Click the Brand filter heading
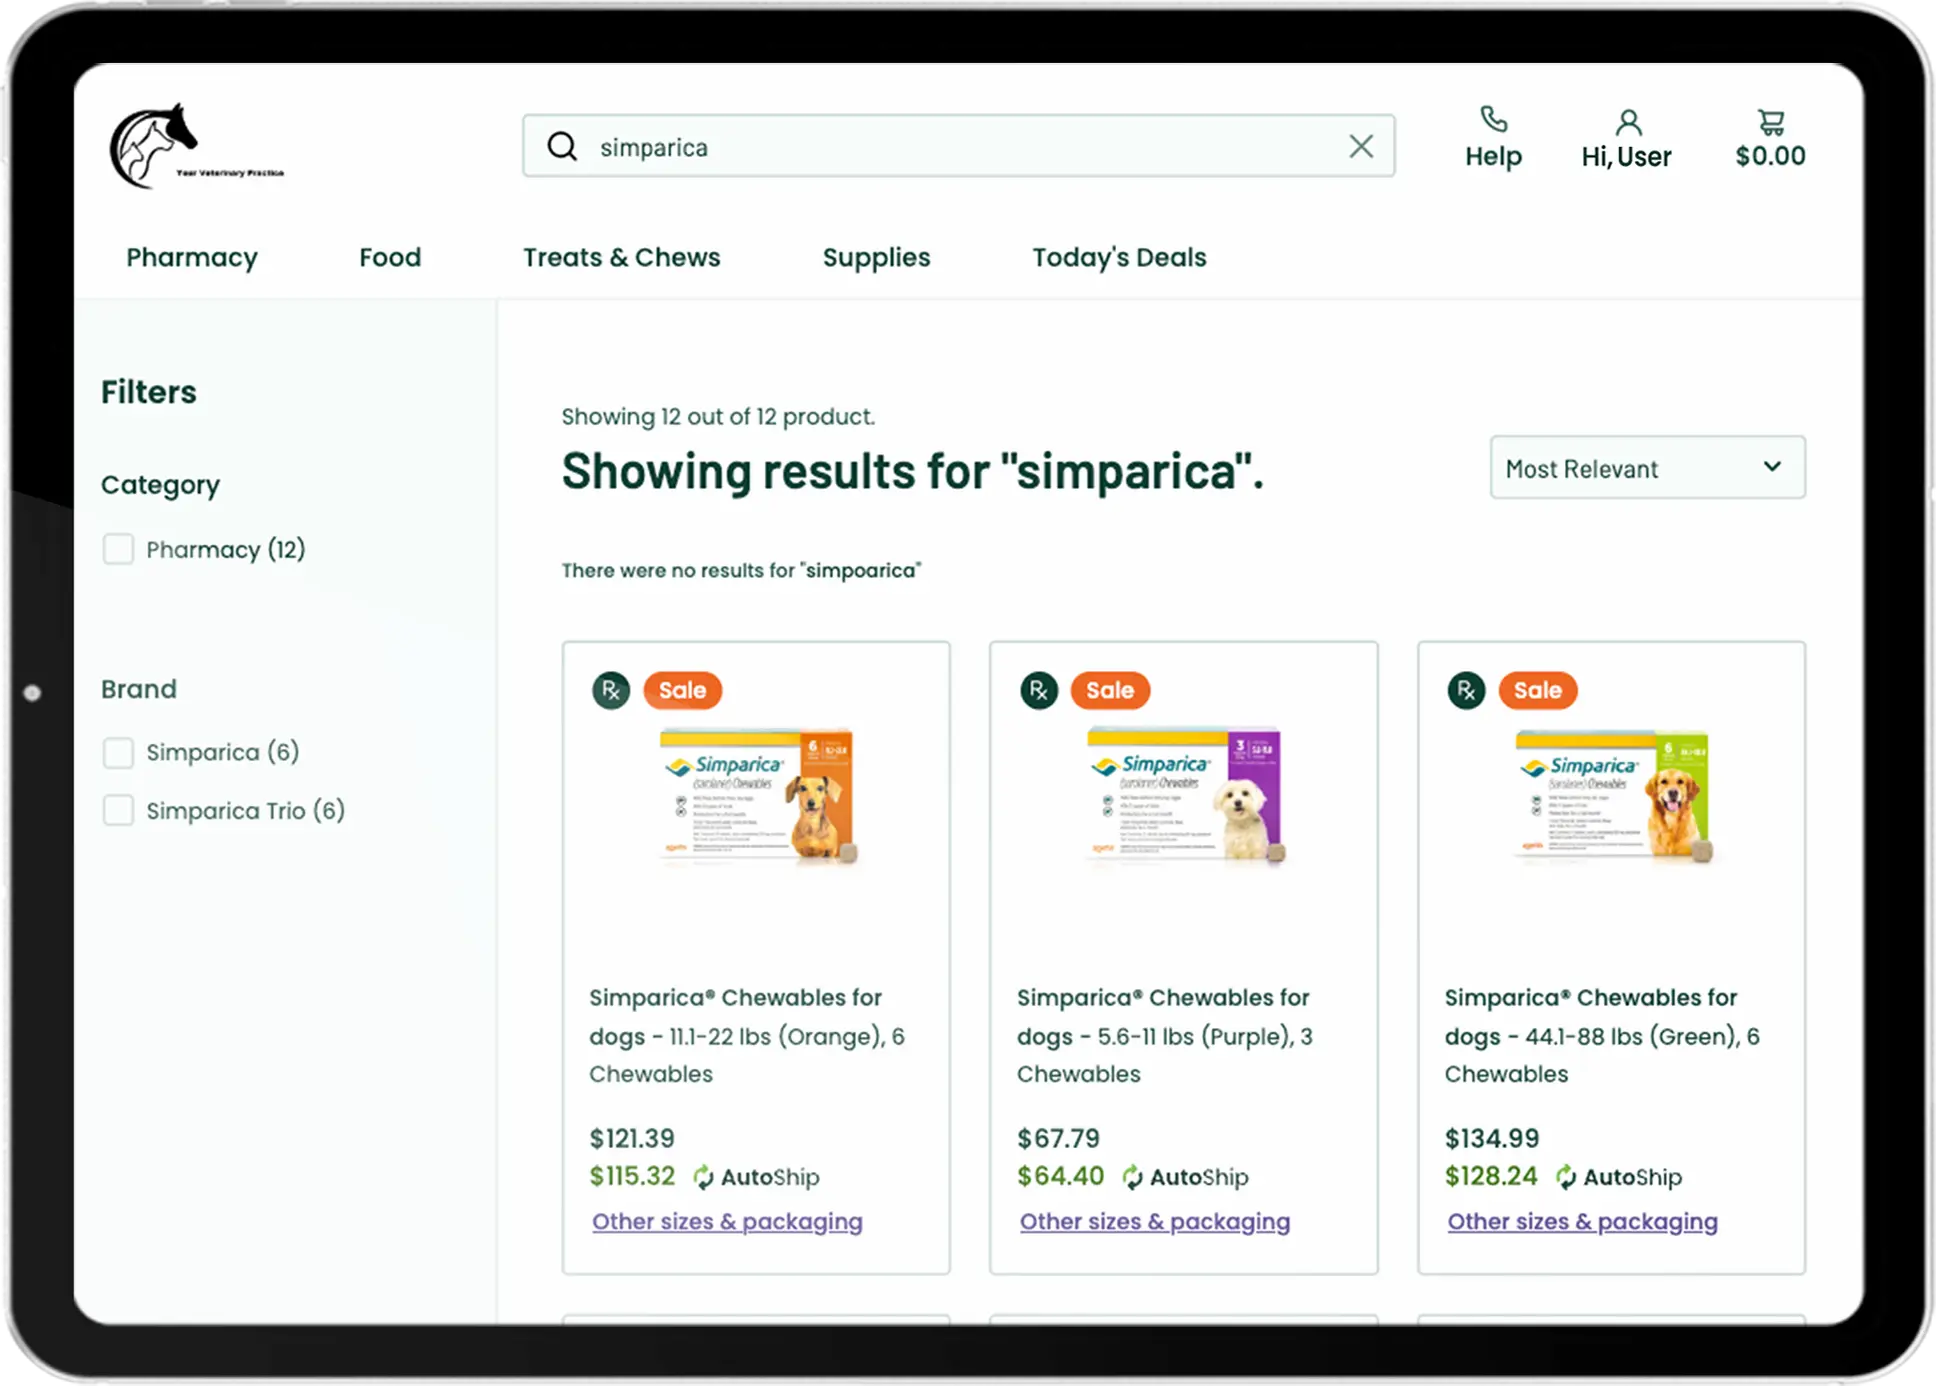1936x1386 pixels. click(x=139, y=689)
